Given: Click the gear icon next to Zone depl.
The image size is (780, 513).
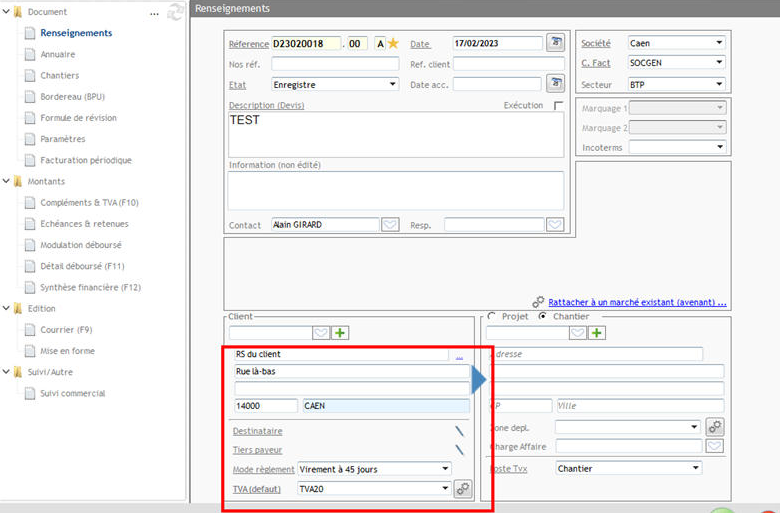Looking at the screenshot, I should [714, 427].
